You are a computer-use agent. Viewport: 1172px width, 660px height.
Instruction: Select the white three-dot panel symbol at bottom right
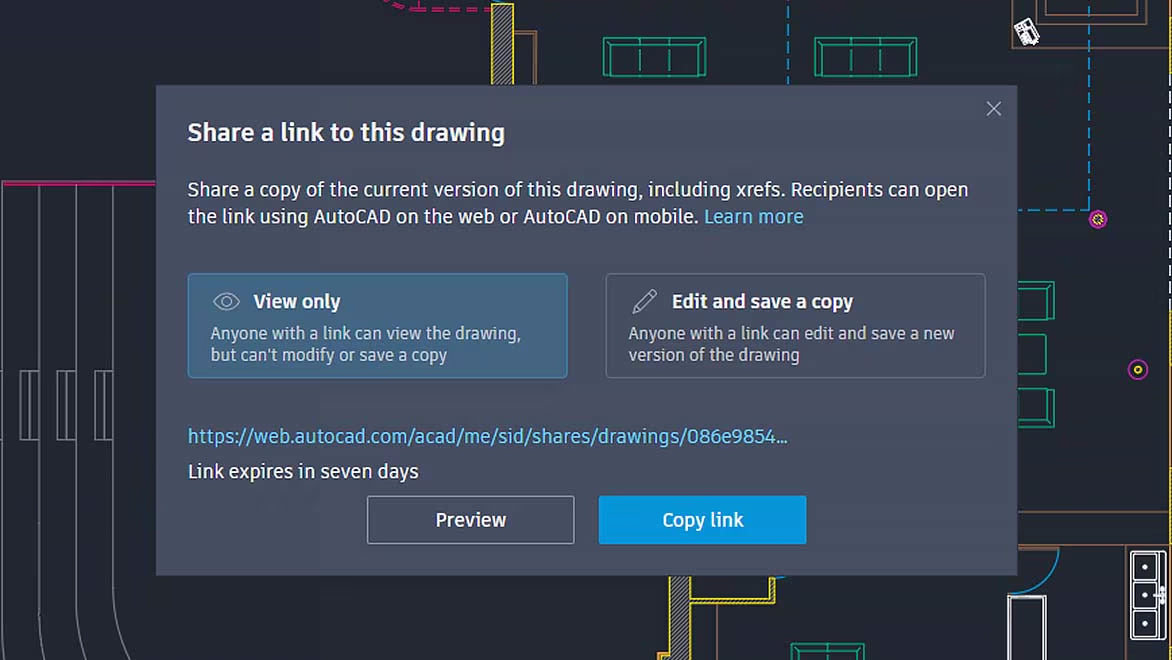[1146, 595]
